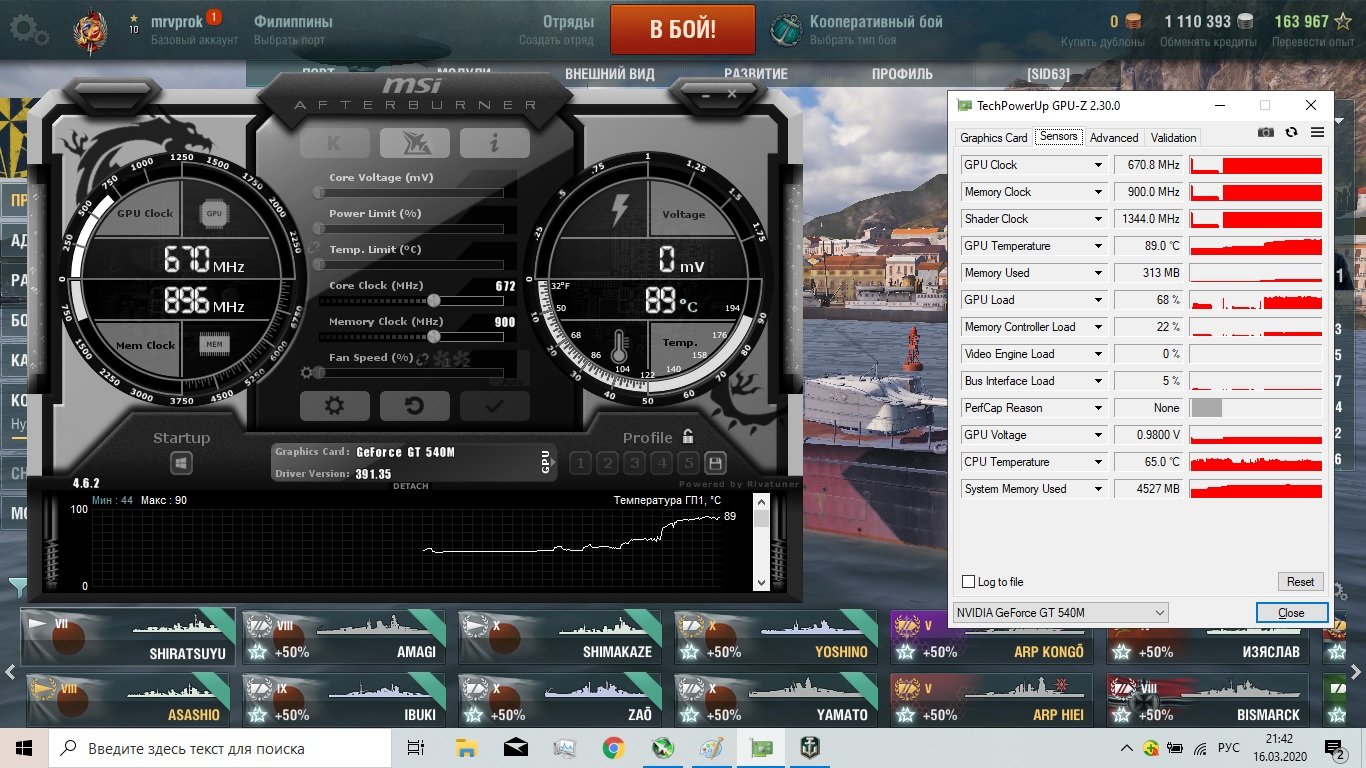Expand the Memory Used sensor dropdown
The image size is (1366, 768).
point(1098,273)
